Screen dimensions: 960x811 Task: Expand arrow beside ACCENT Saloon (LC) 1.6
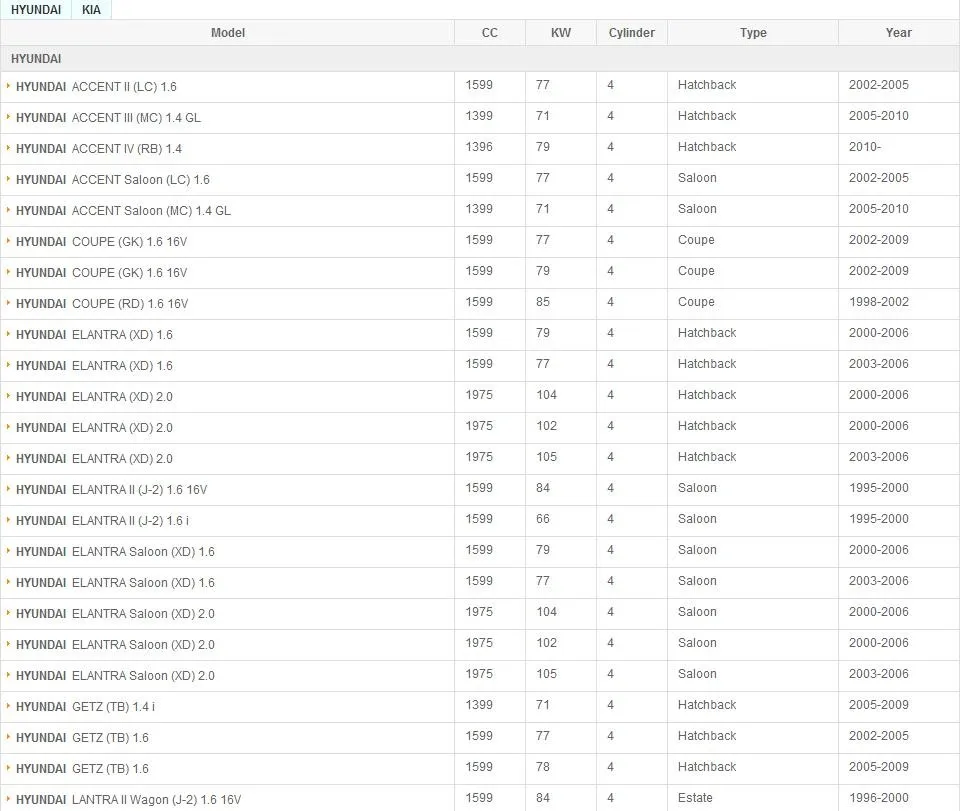[9, 179]
